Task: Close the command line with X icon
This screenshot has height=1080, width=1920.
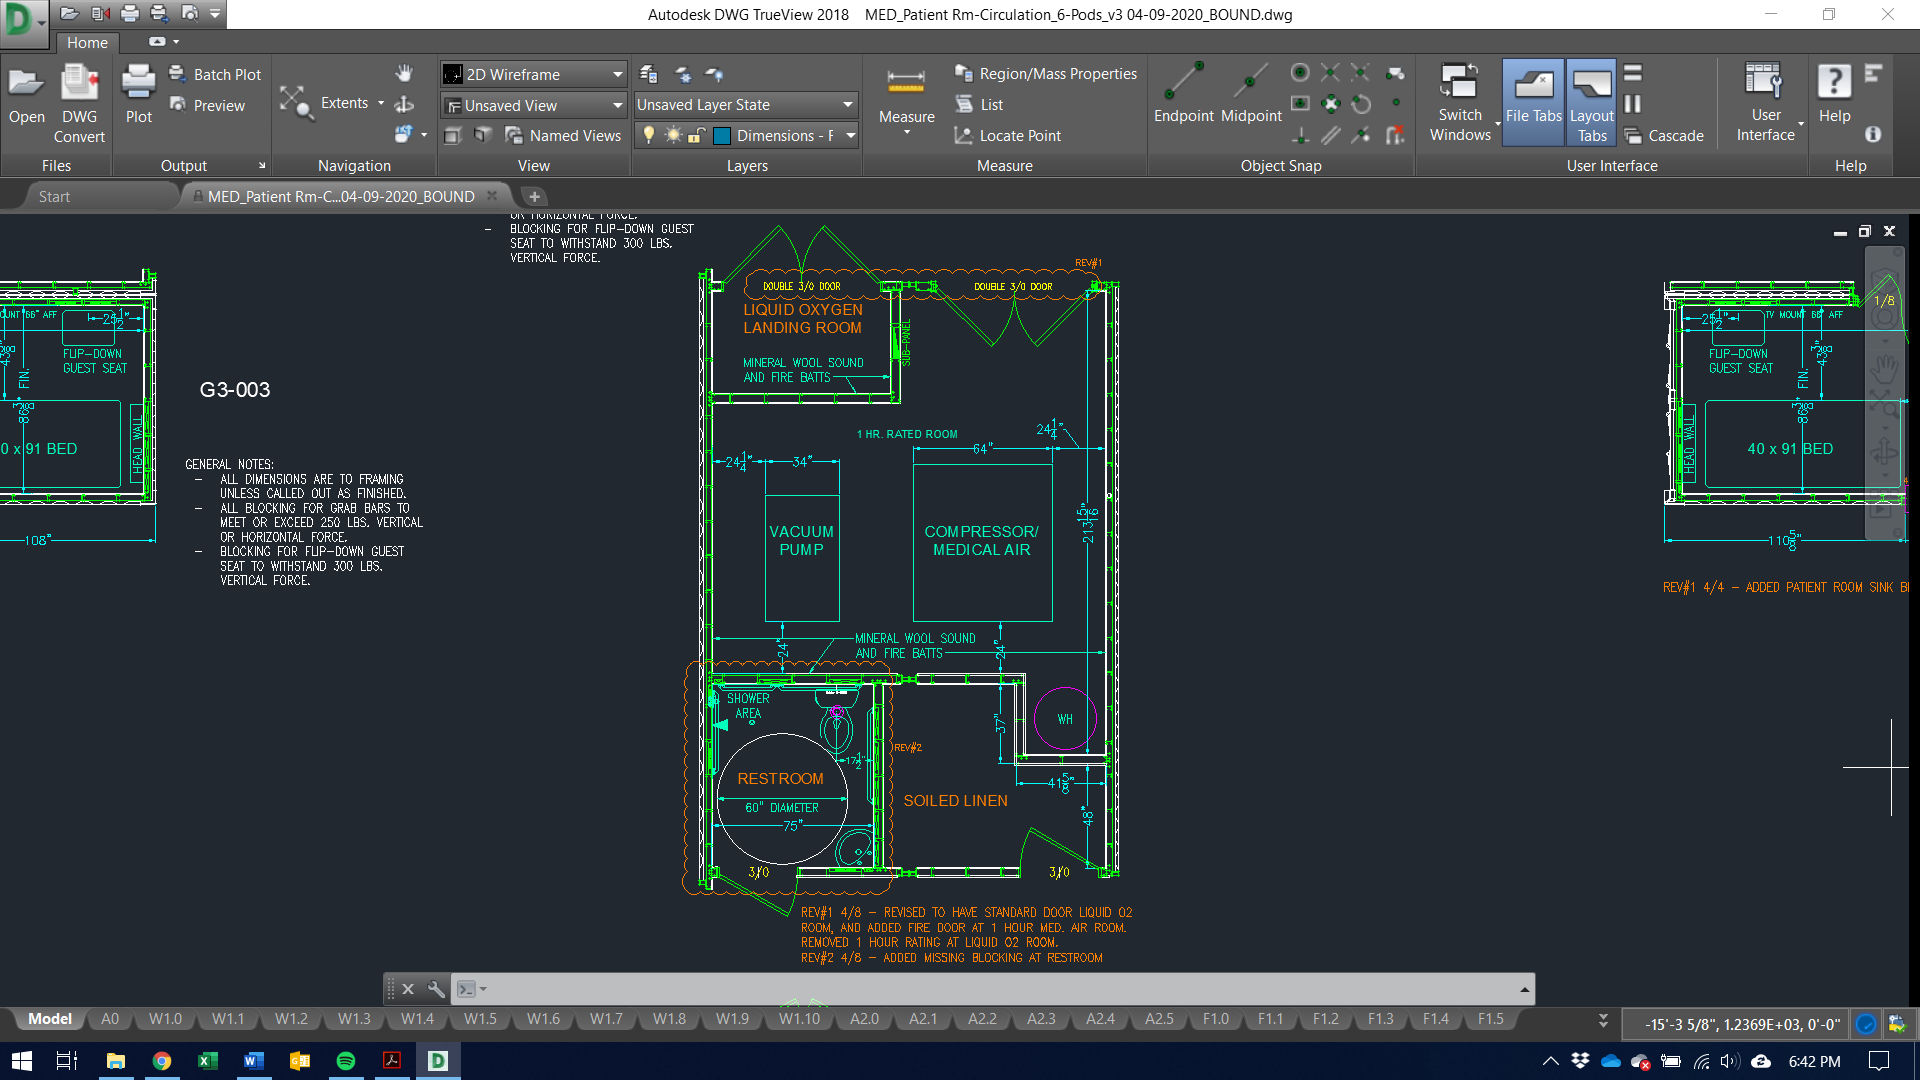Action: (408, 989)
